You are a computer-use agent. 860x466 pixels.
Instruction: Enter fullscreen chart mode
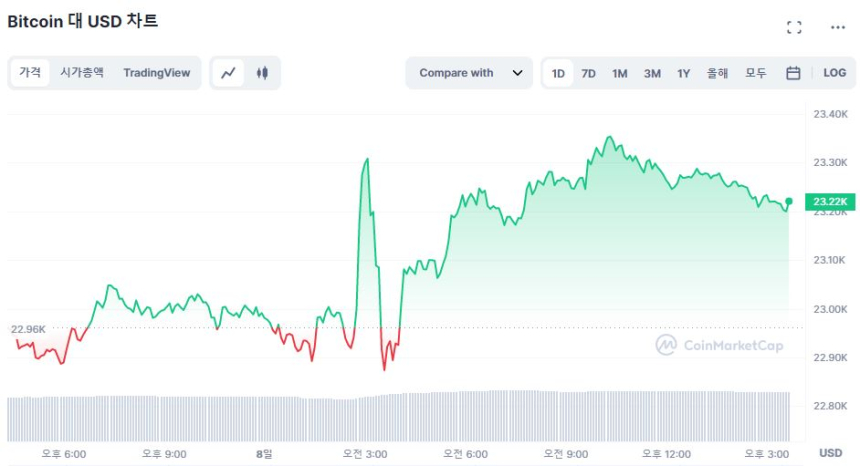[794, 27]
